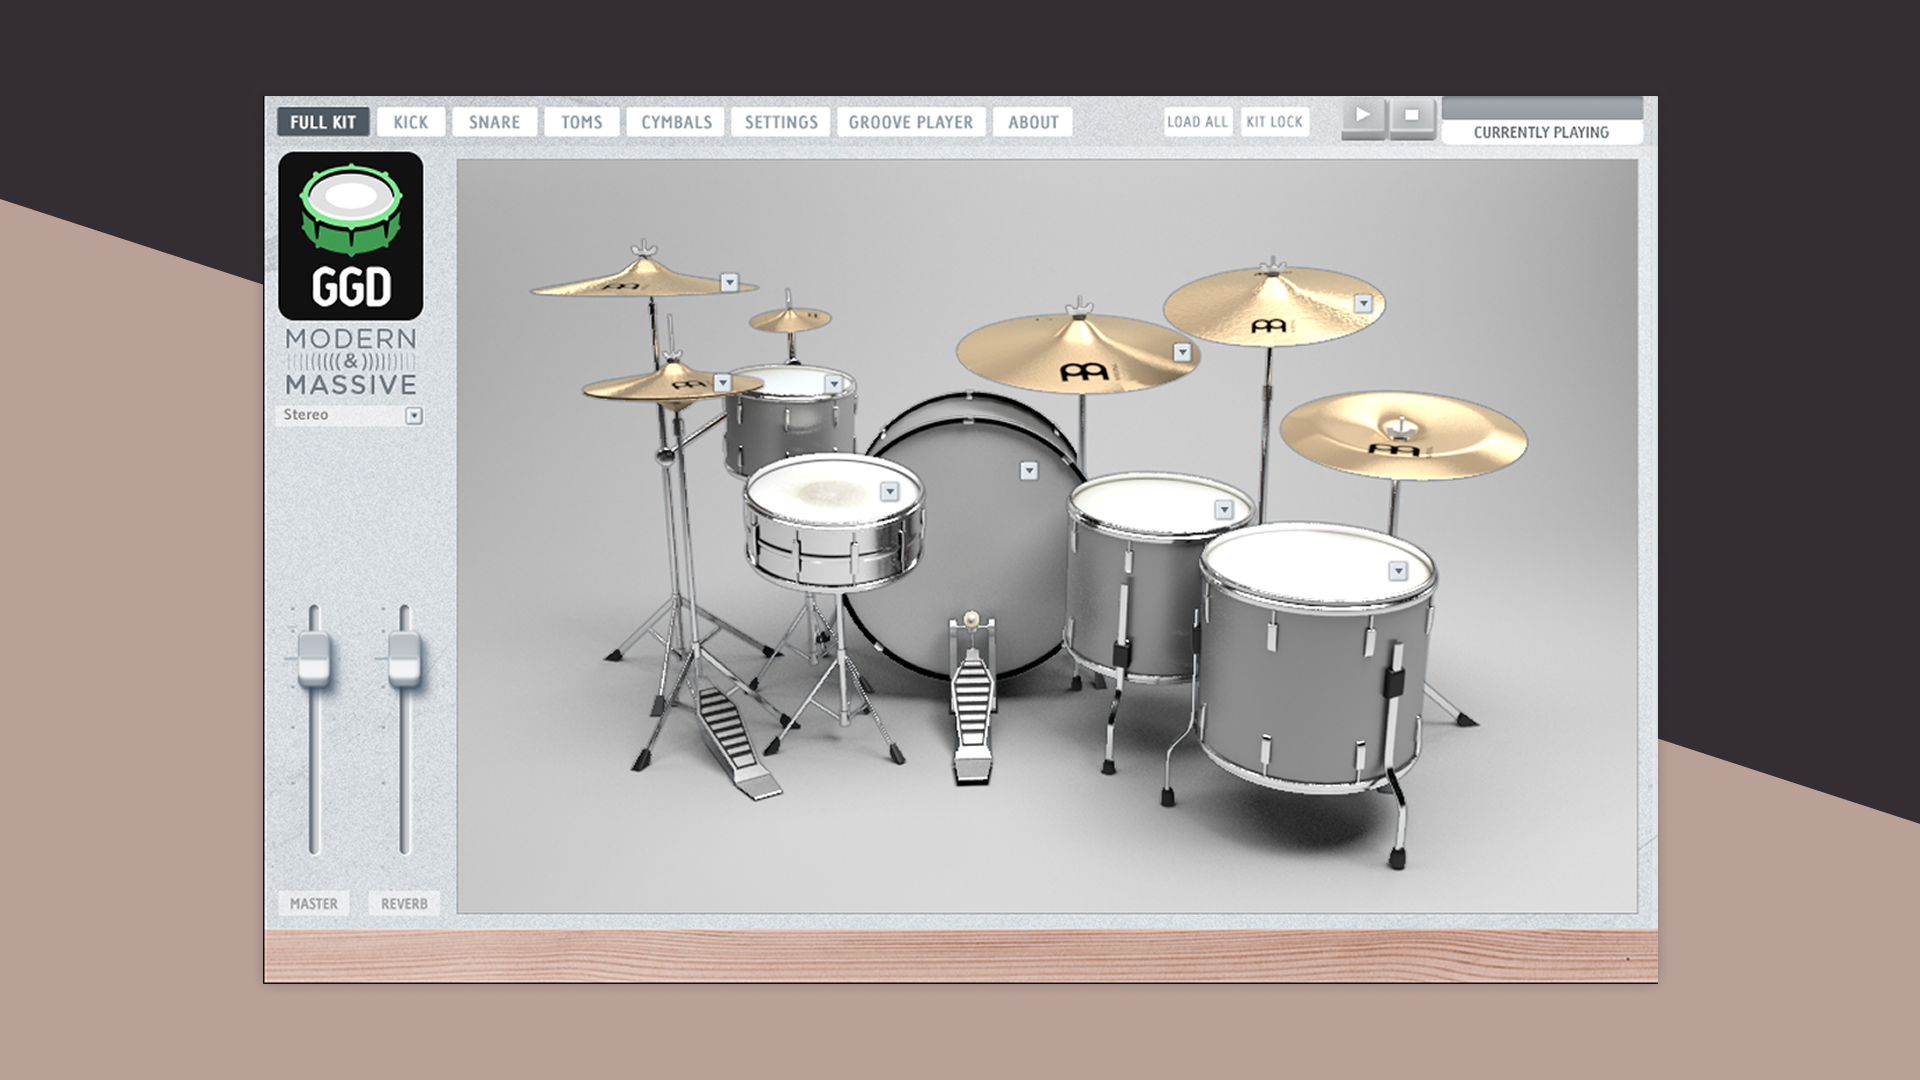Open the Stereo output mode dropdown
The width and height of the screenshot is (1920, 1080).
point(413,416)
